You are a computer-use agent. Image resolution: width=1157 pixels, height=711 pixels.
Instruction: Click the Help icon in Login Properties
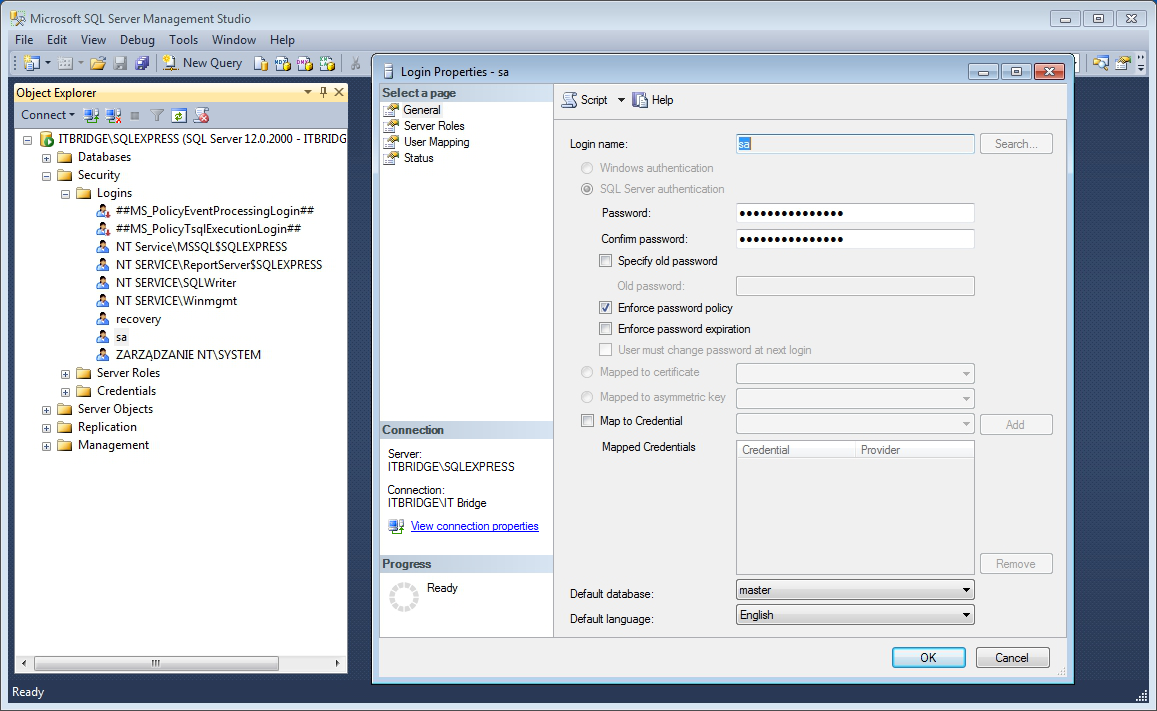tap(640, 100)
